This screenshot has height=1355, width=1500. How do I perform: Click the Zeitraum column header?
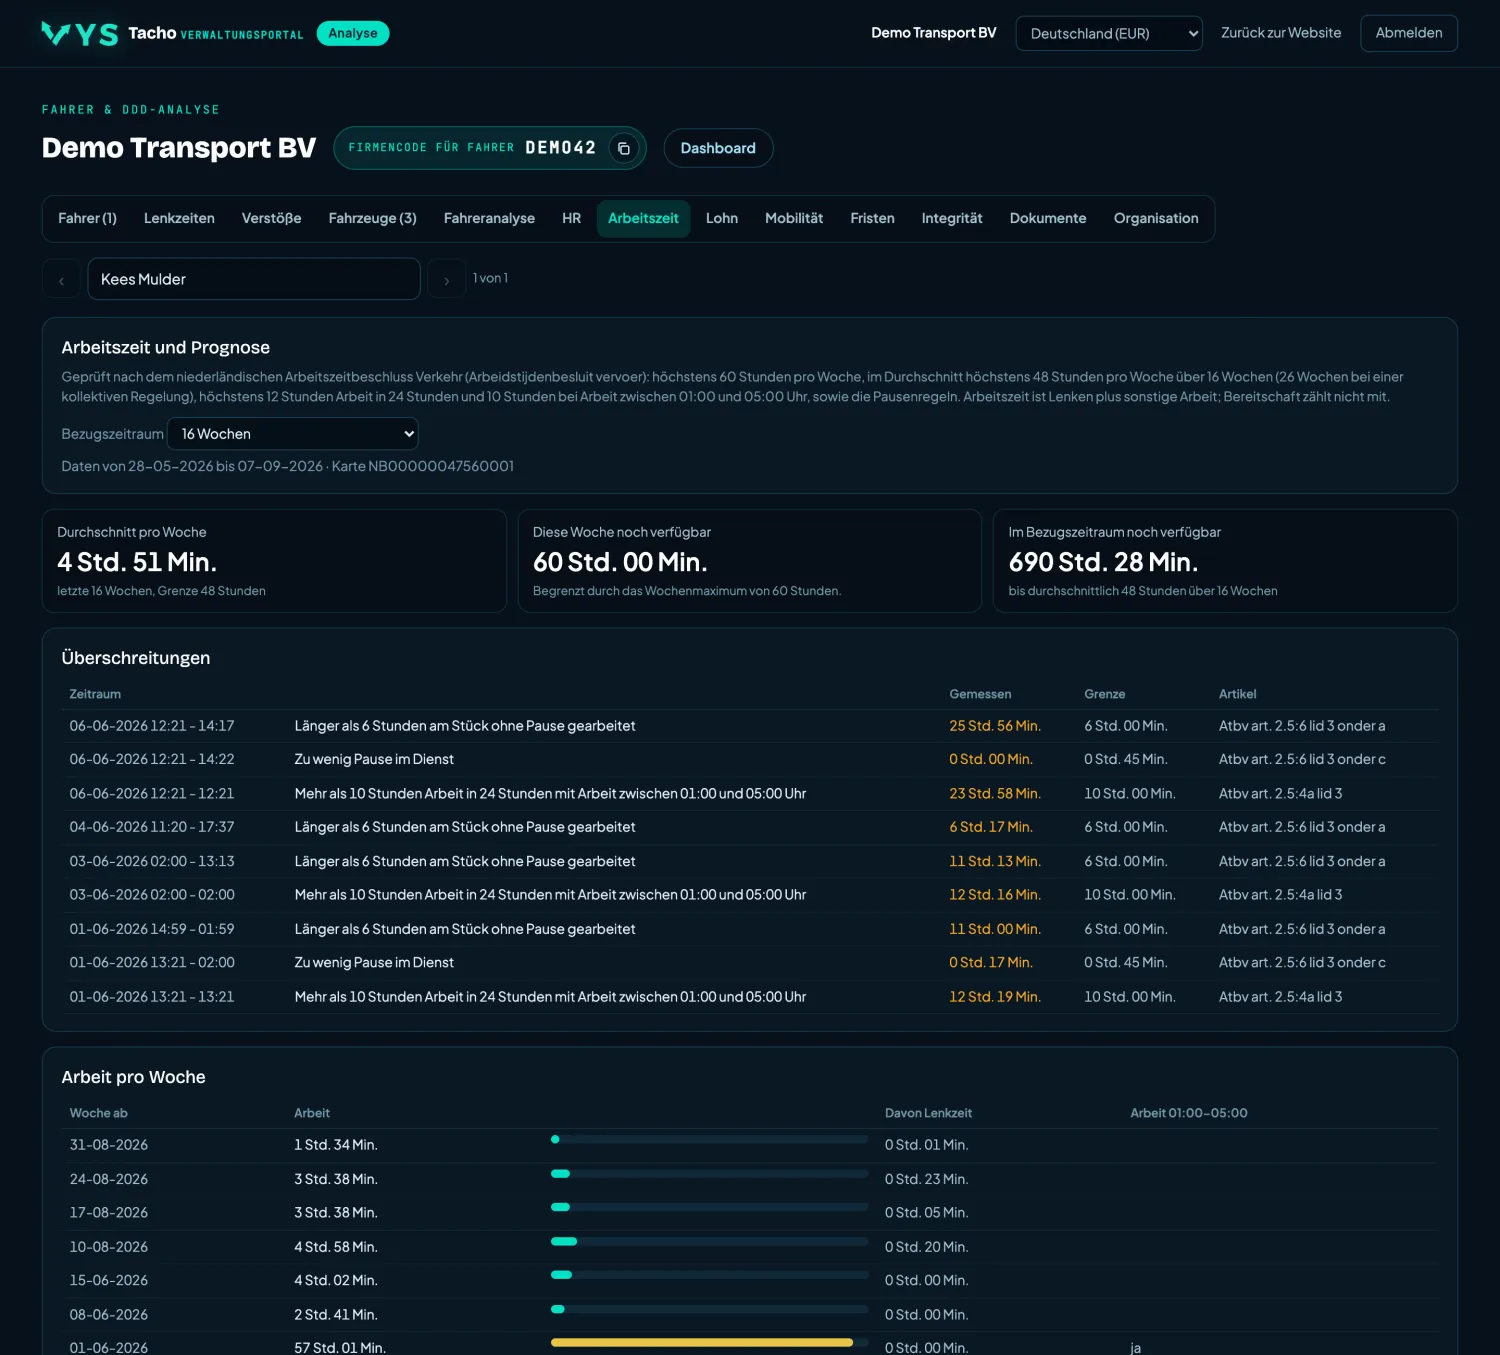[x=95, y=694]
